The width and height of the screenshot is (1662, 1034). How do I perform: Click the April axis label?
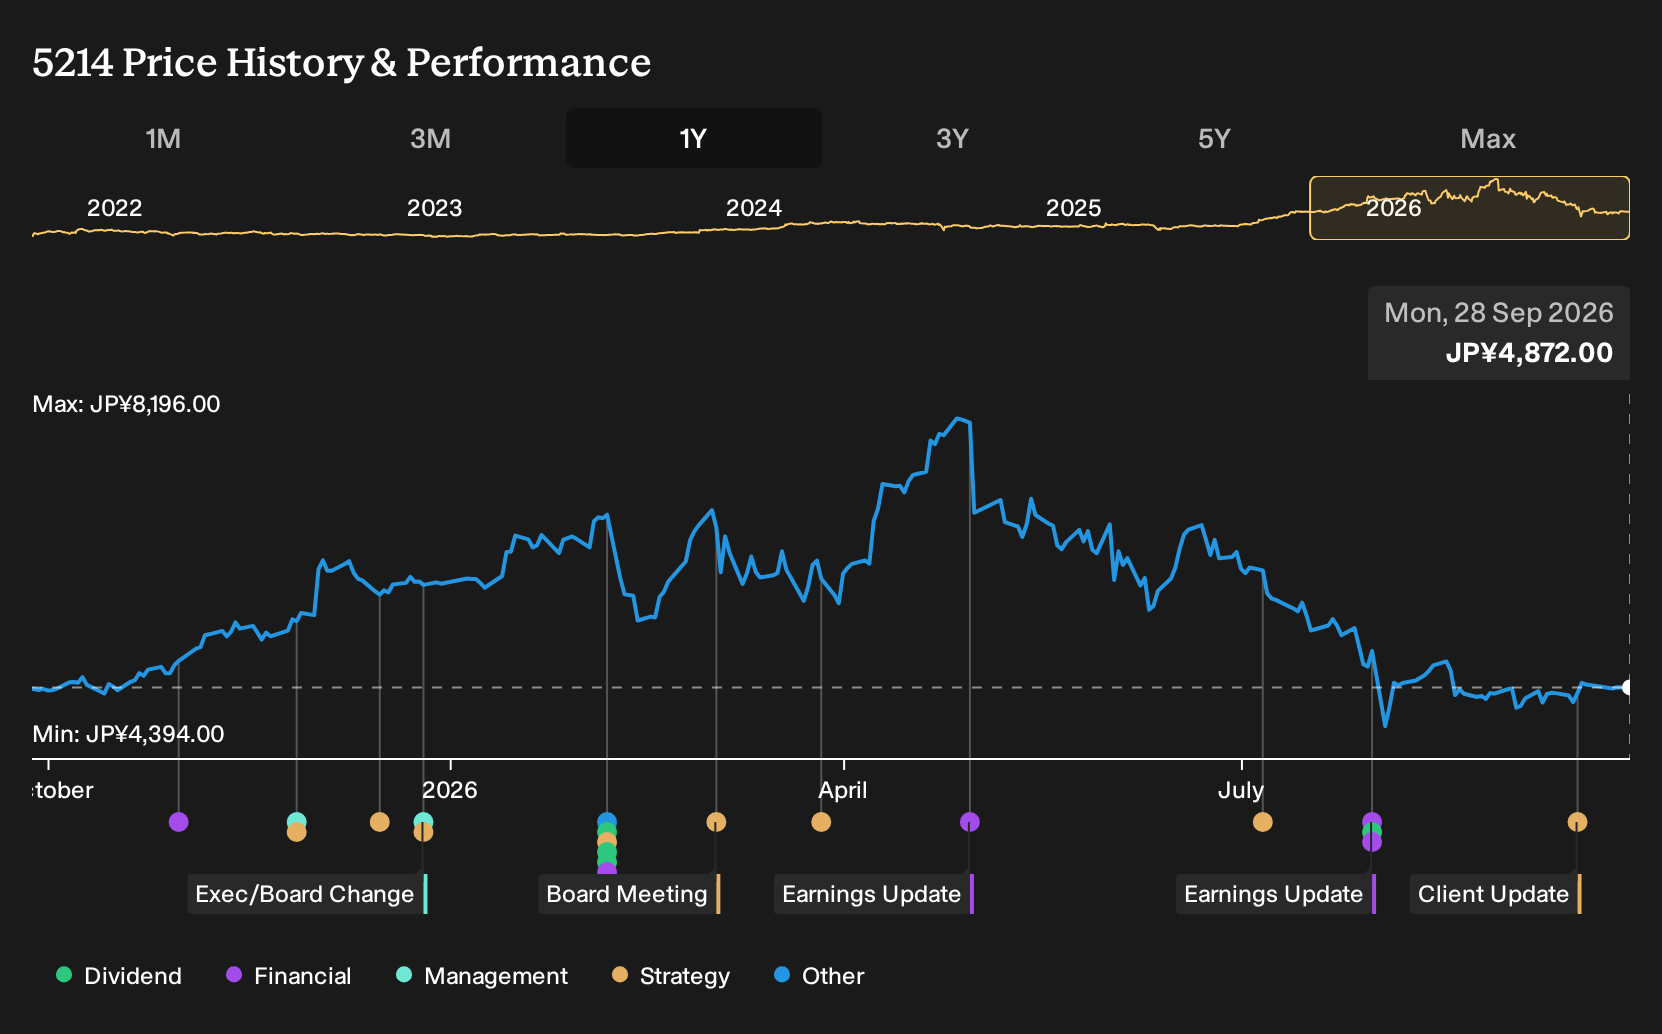click(842, 790)
